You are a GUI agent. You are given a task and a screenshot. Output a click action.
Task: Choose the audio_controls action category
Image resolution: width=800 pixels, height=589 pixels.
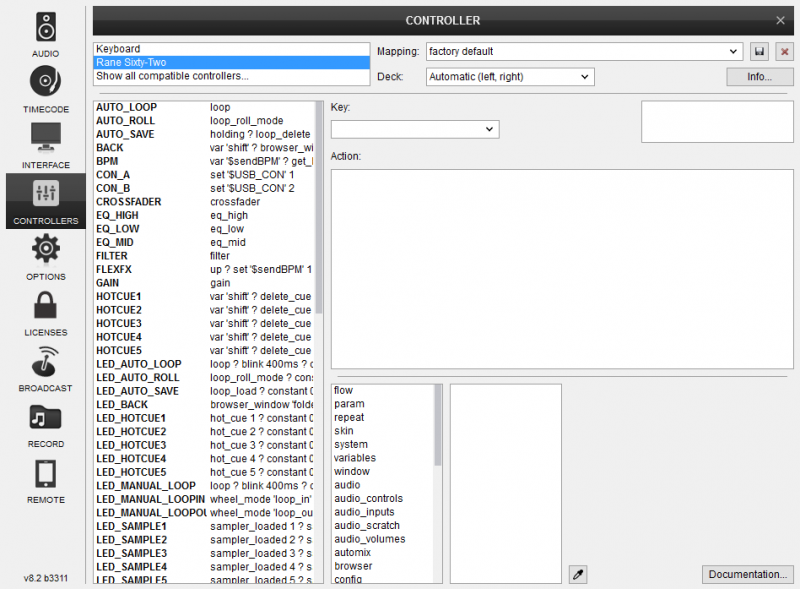[x=383, y=499]
